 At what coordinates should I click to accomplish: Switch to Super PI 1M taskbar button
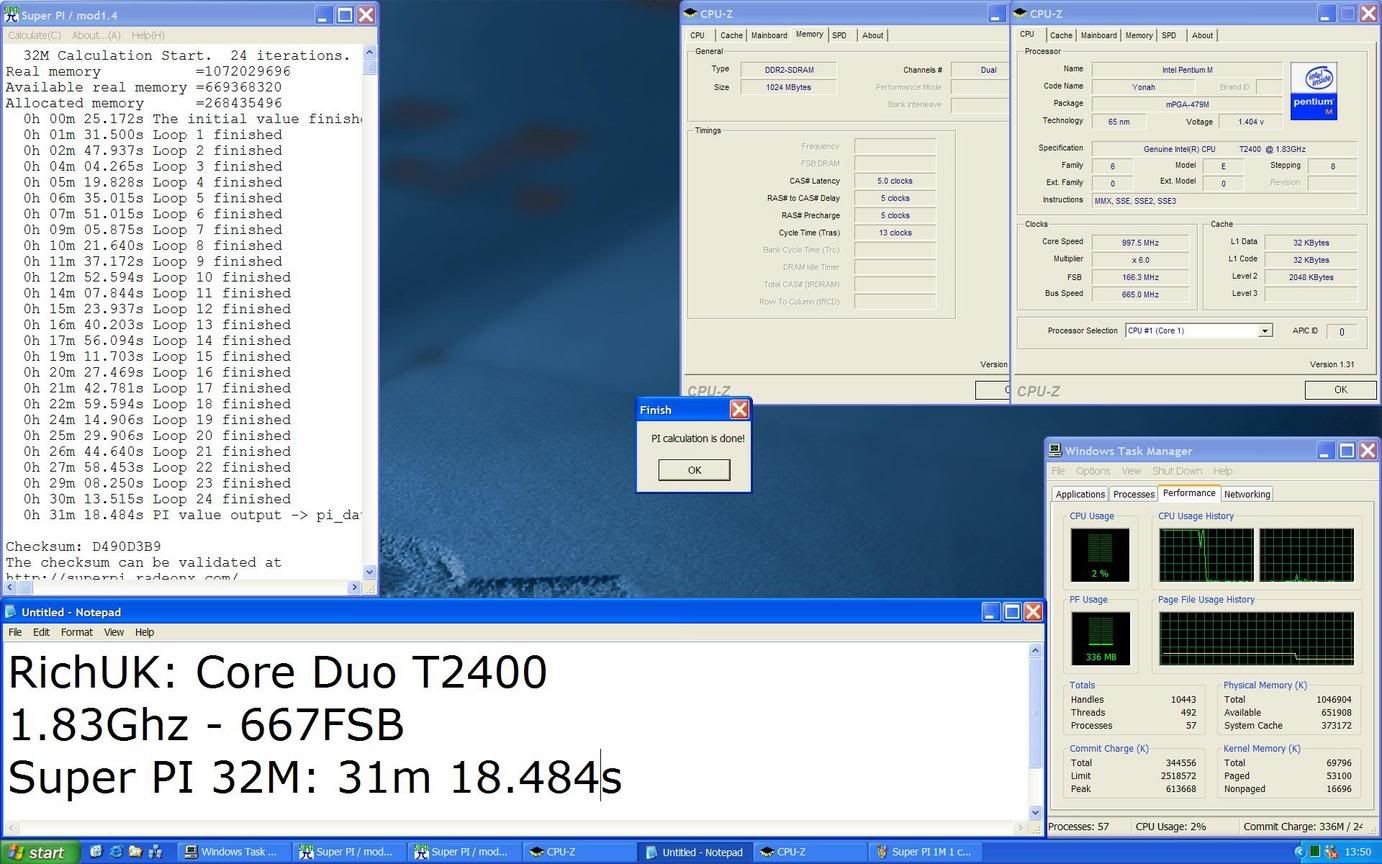pos(926,852)
